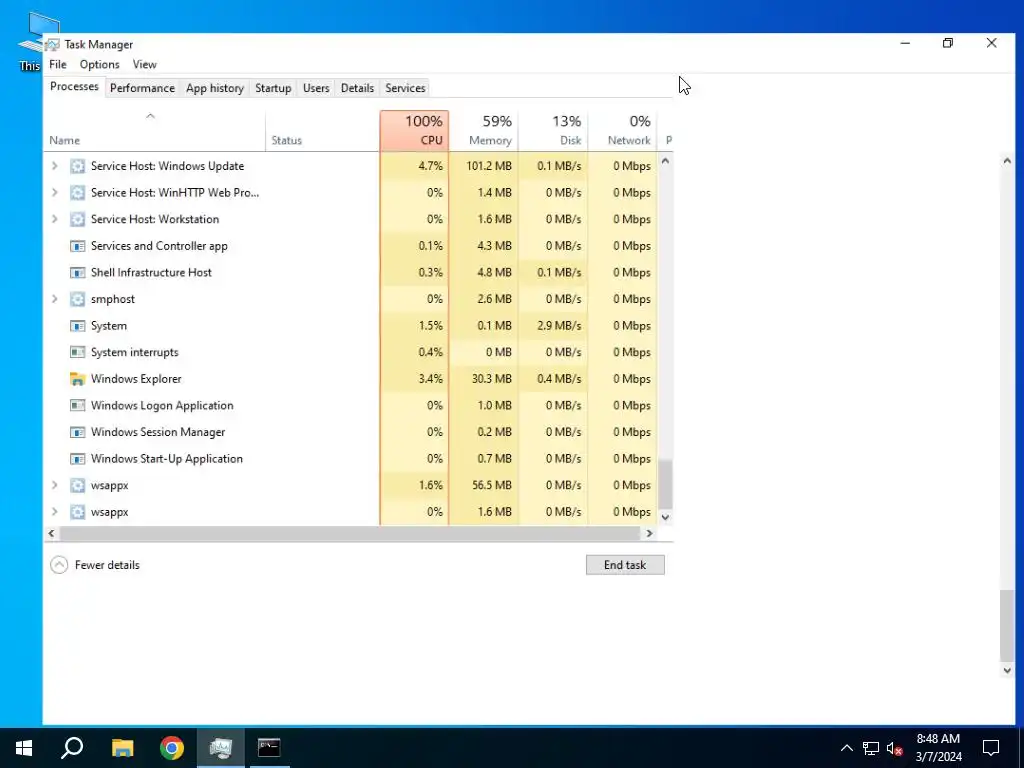
Task: Open the network status tray icon
Action: (871, 748)
